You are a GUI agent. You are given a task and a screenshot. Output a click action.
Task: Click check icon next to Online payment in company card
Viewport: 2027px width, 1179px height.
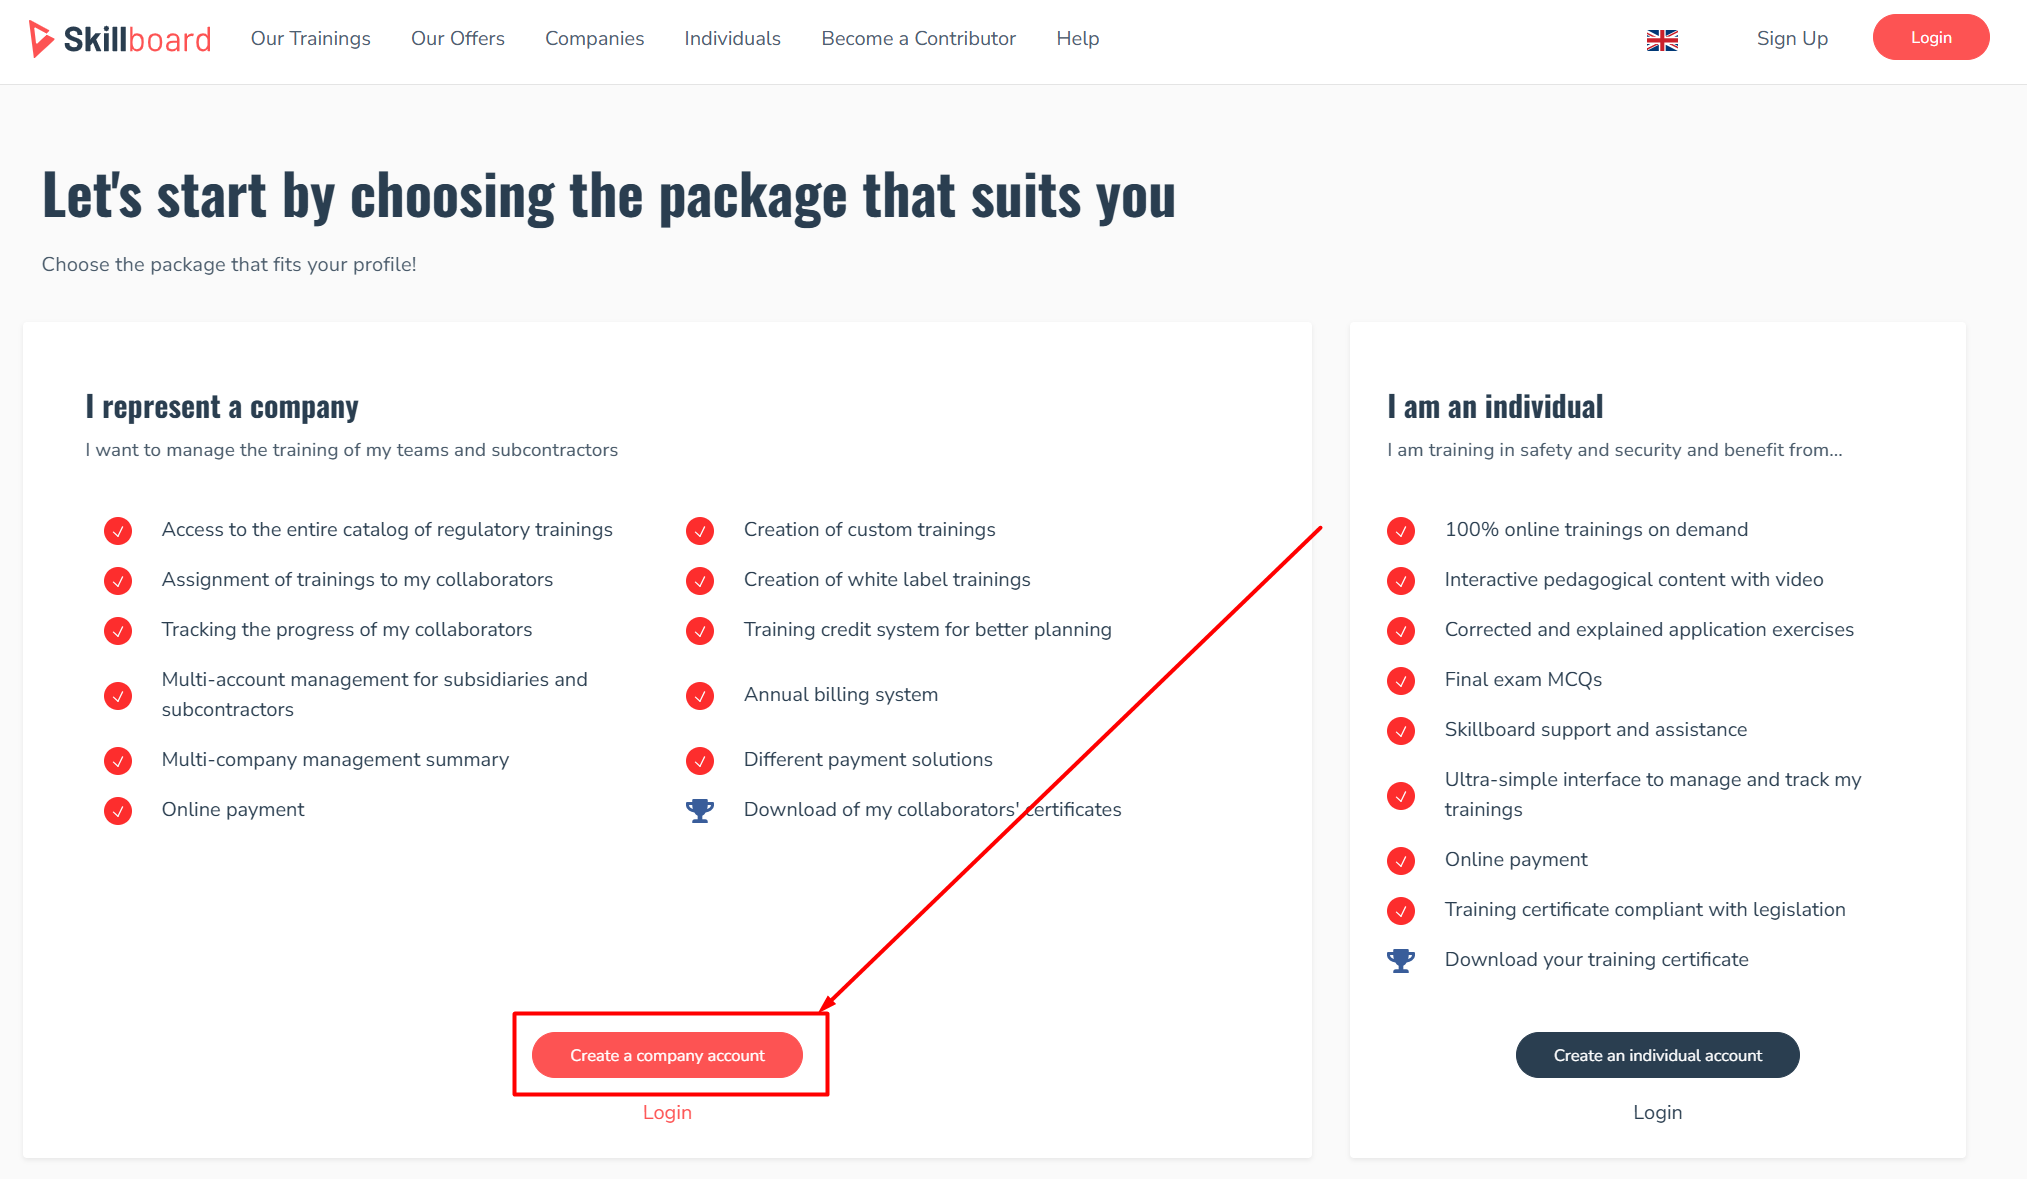pyautogui.click(x=118, y=810)
